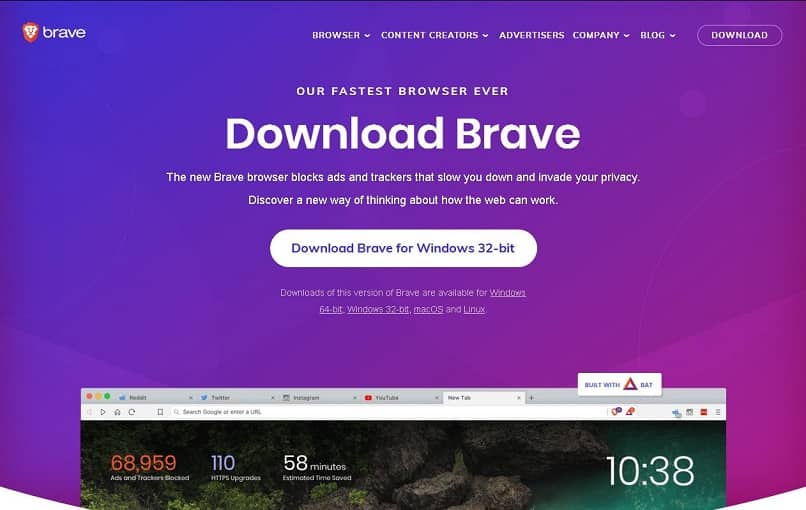Select the Instagram tab in mock browser
Image resolution: width=806 pixels, height=510 pixels.
tap(319, 397)
